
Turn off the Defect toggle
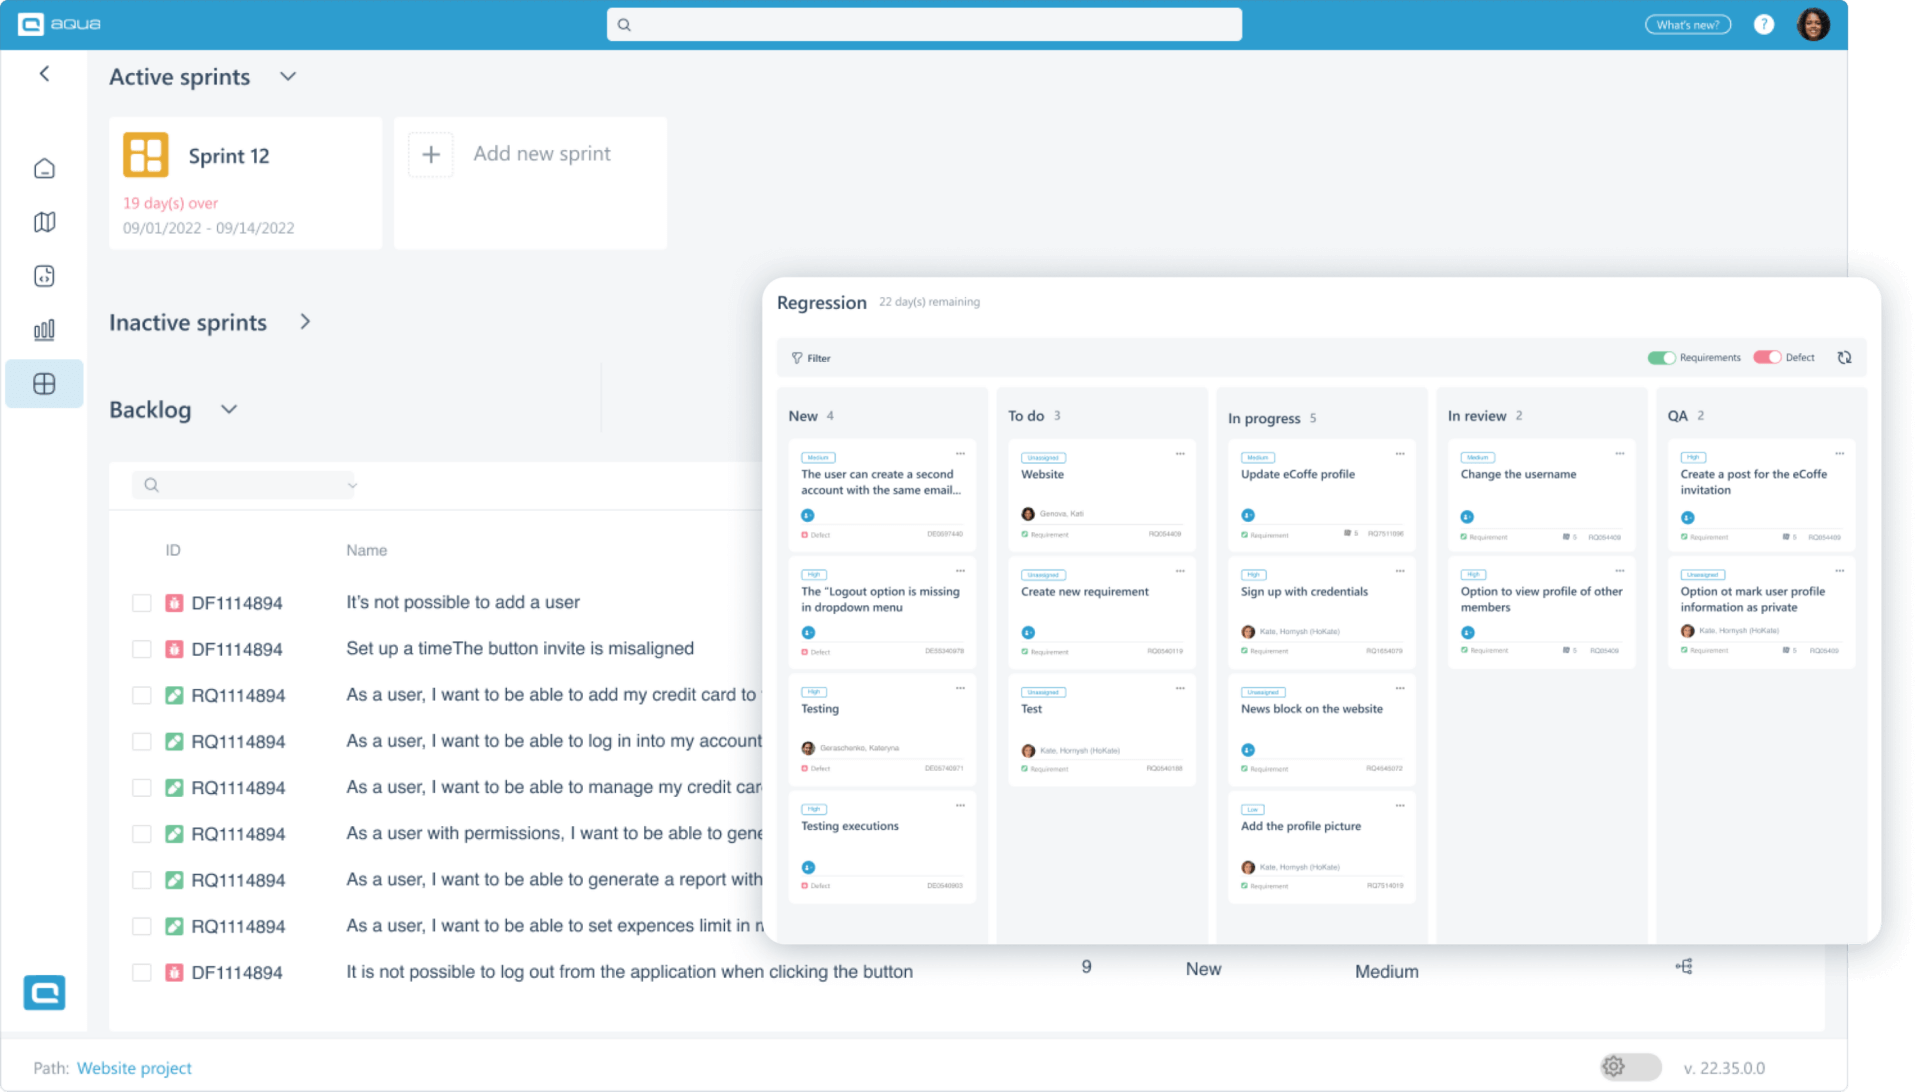(1767, 357)
